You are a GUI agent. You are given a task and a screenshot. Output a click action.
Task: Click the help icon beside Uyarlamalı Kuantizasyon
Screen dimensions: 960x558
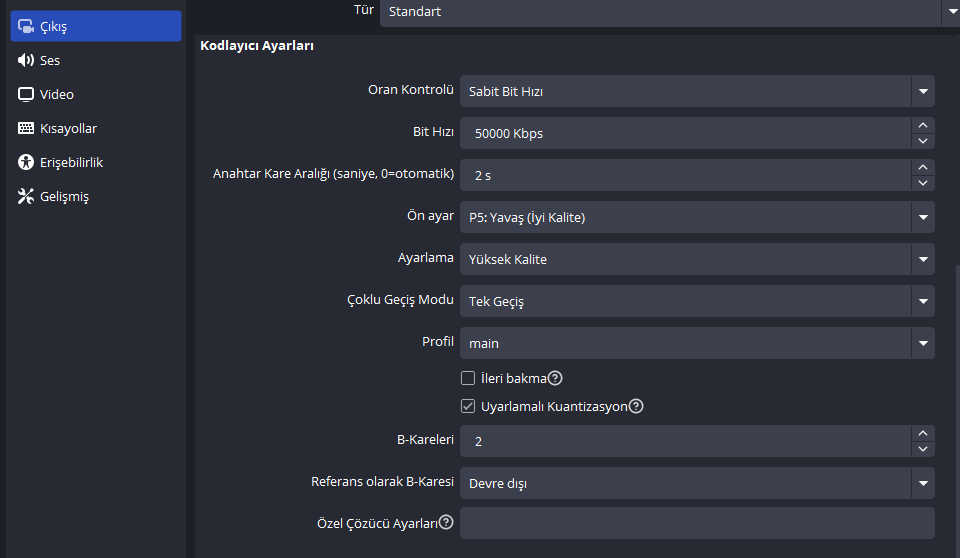pyautogui.click(x=636, y=407)
